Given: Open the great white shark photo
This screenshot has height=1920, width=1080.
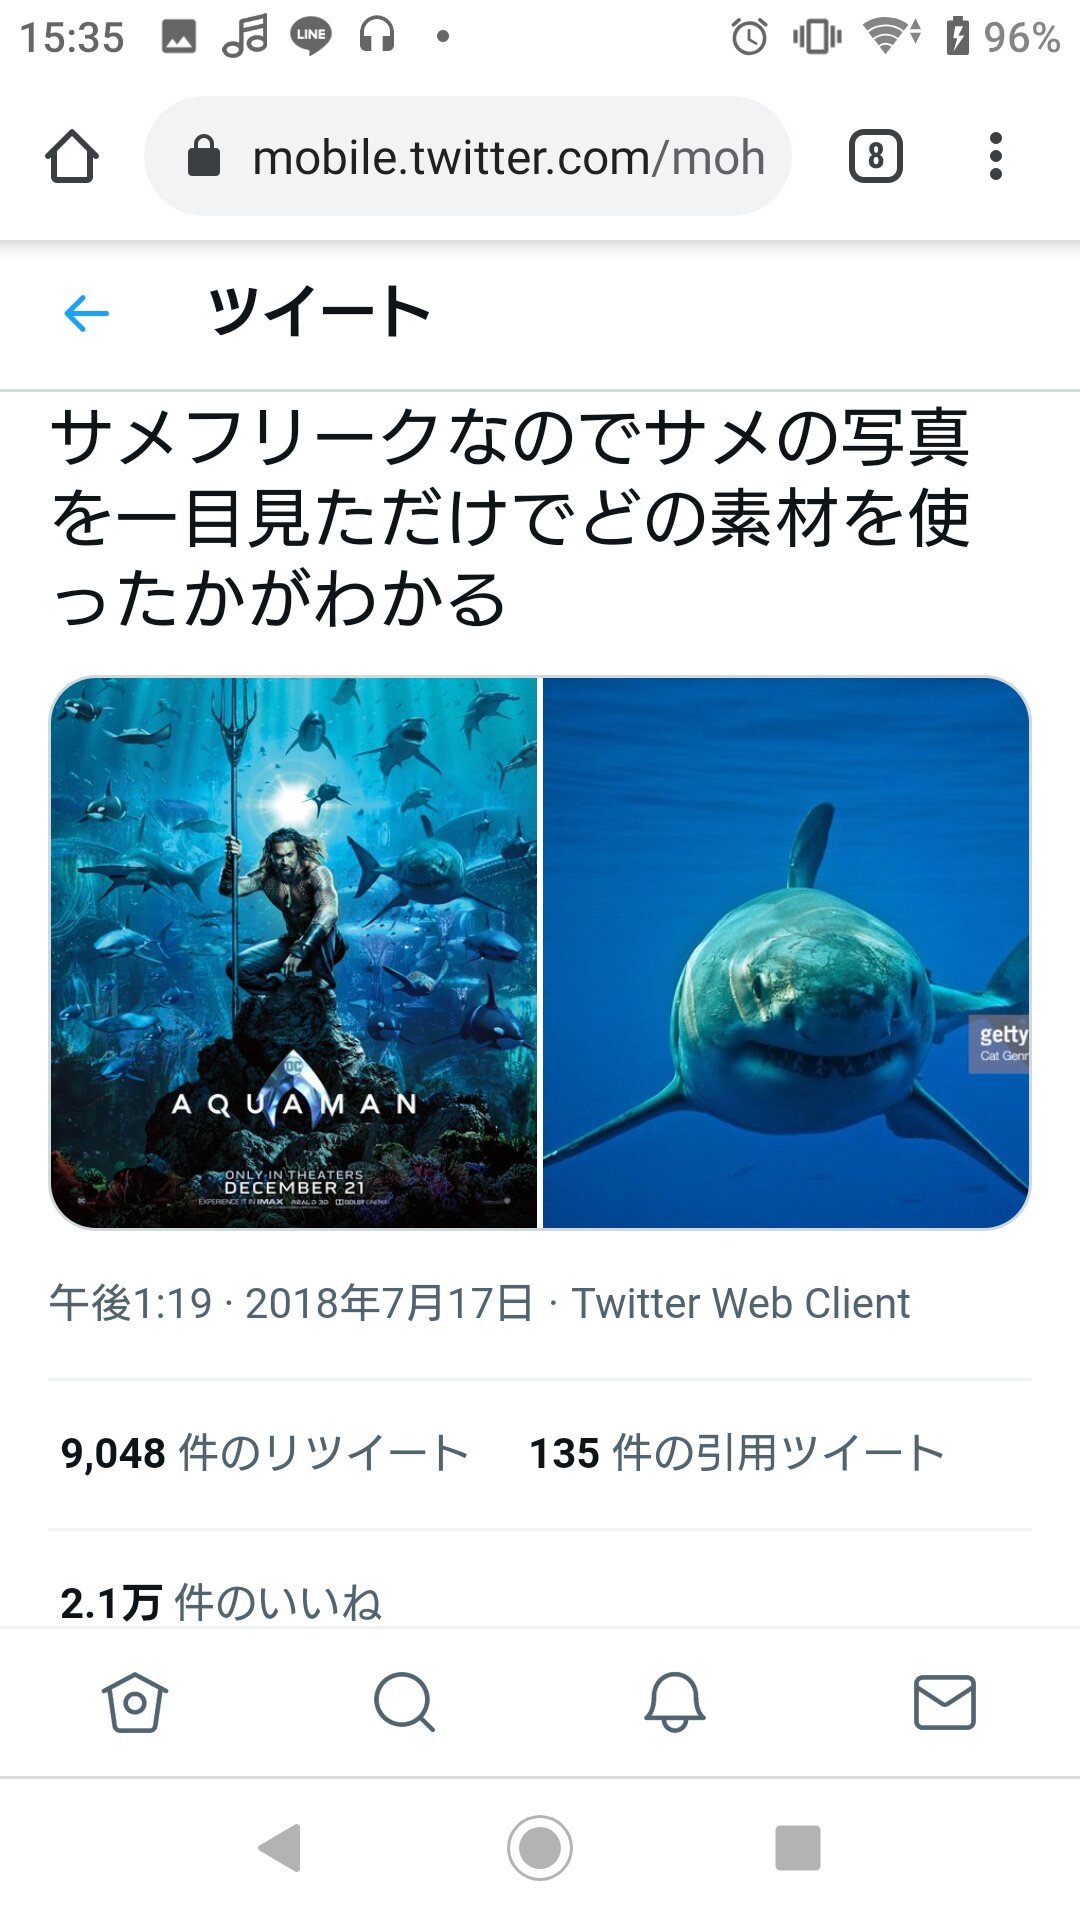Looking at the screenshot, I should click(786, 952).
